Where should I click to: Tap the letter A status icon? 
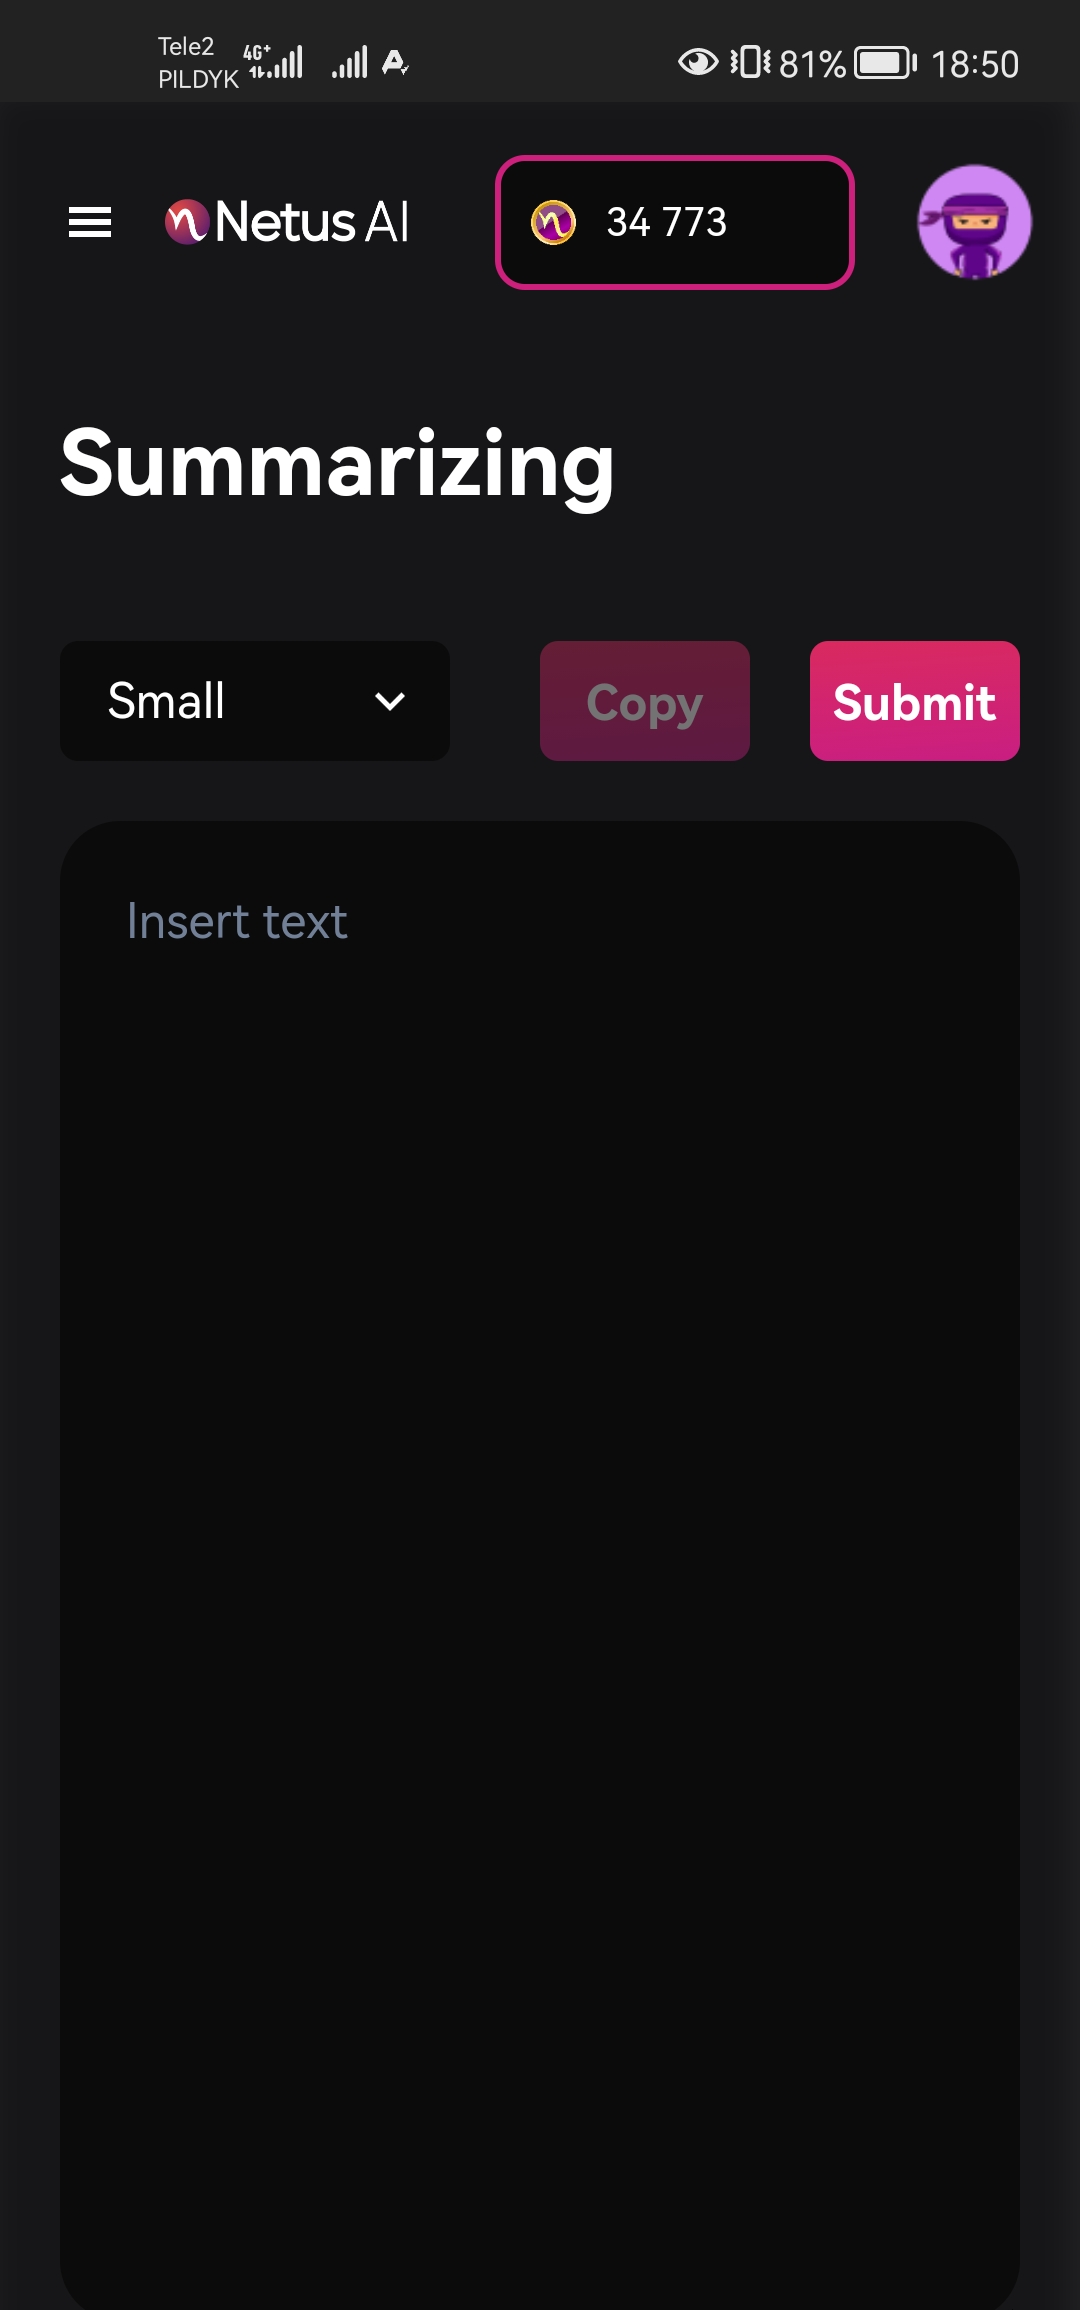coord(395,63)
